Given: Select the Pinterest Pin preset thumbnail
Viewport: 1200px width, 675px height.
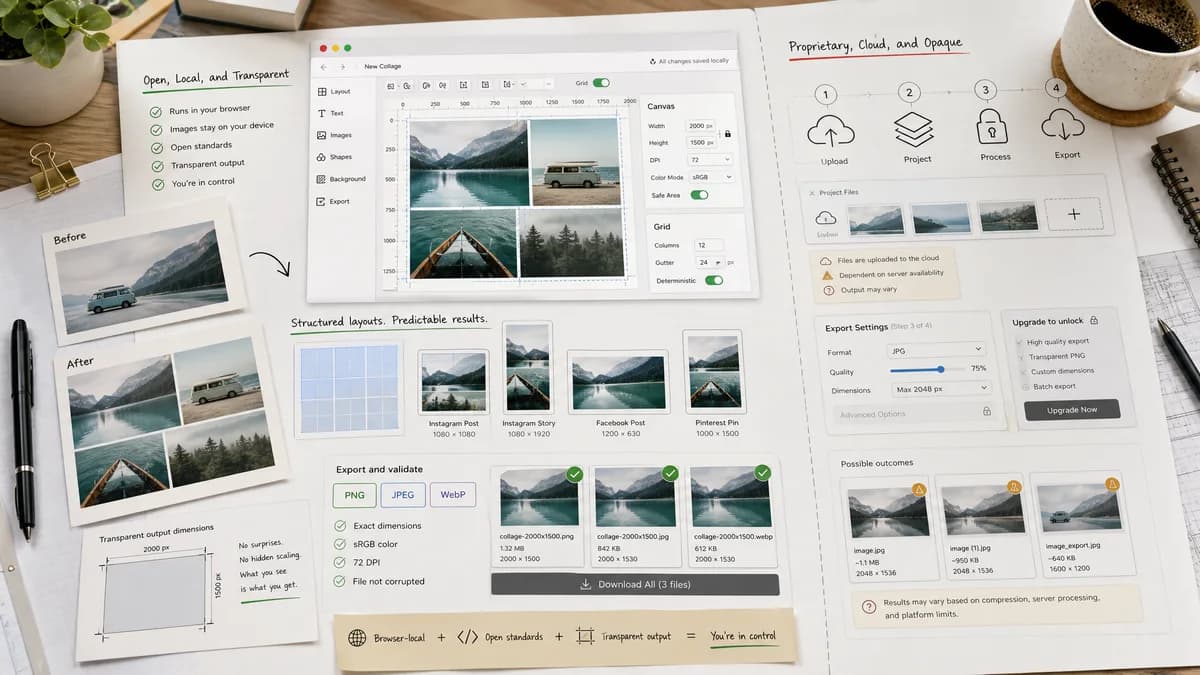Looking at the screenshot, I should [x=713, y=370].
